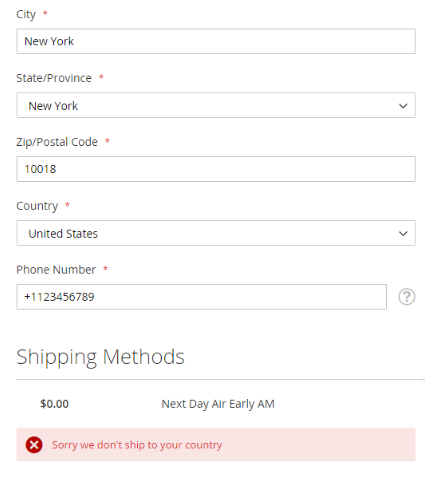Click the Country field label

click(37, 206)
